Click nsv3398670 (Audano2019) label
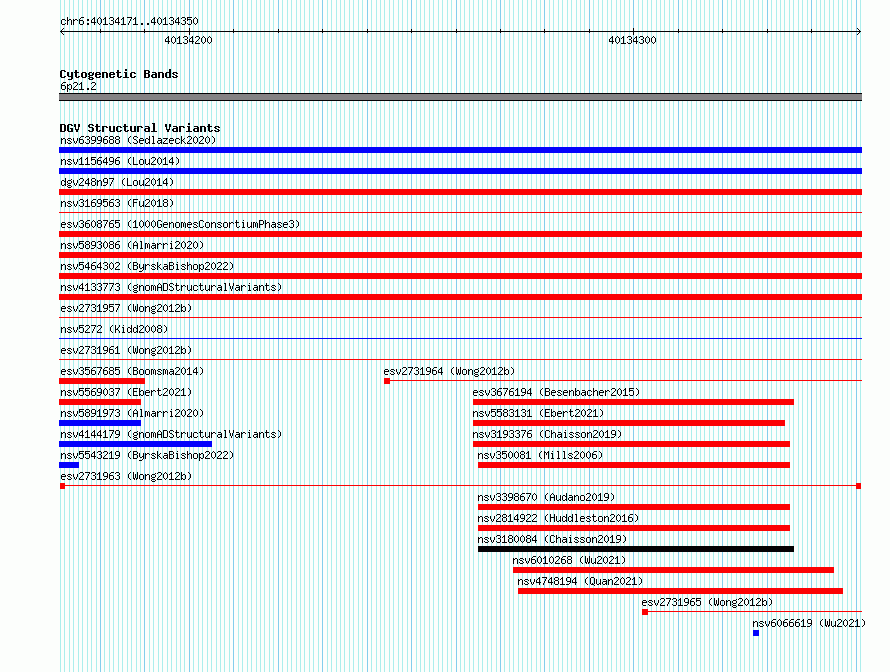Screen dimensions: 890x672 tap(546, 497)
